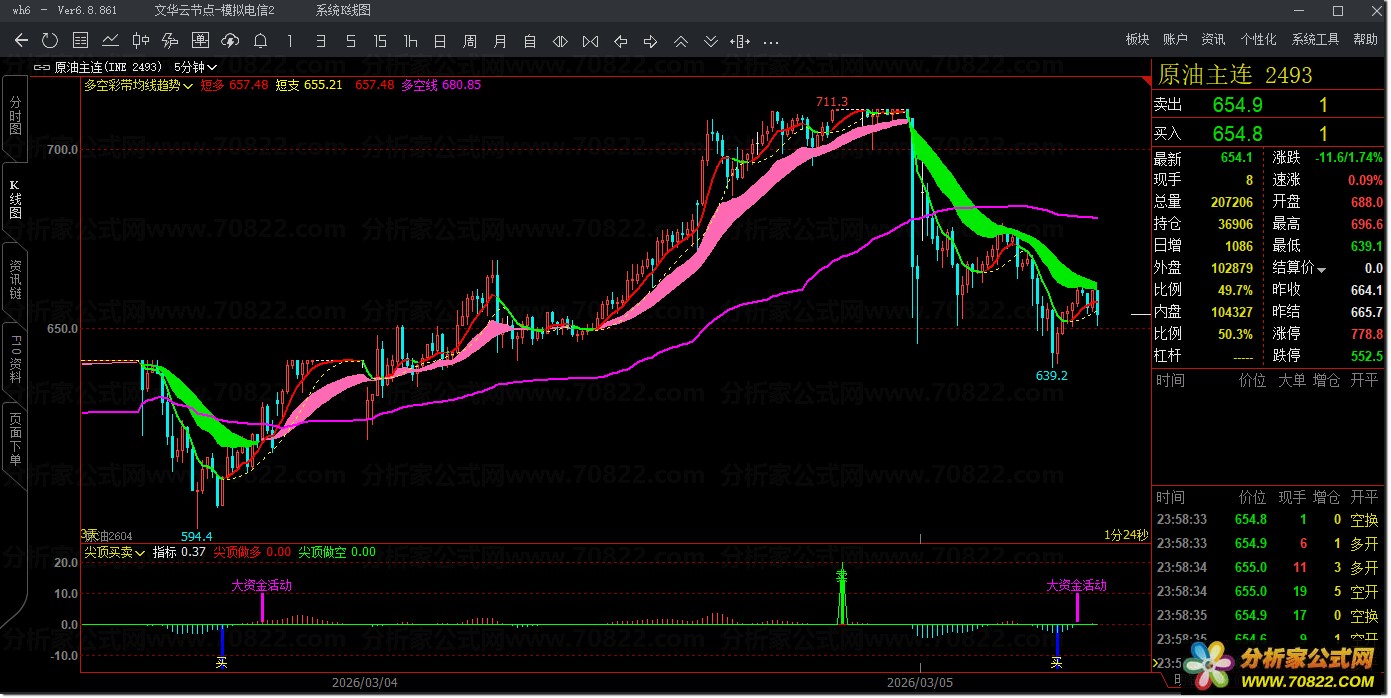Click the framed 画 drawing icon
Image resolution: width=1391 pixels, height=698 pixels.
(x=200, y=41)
